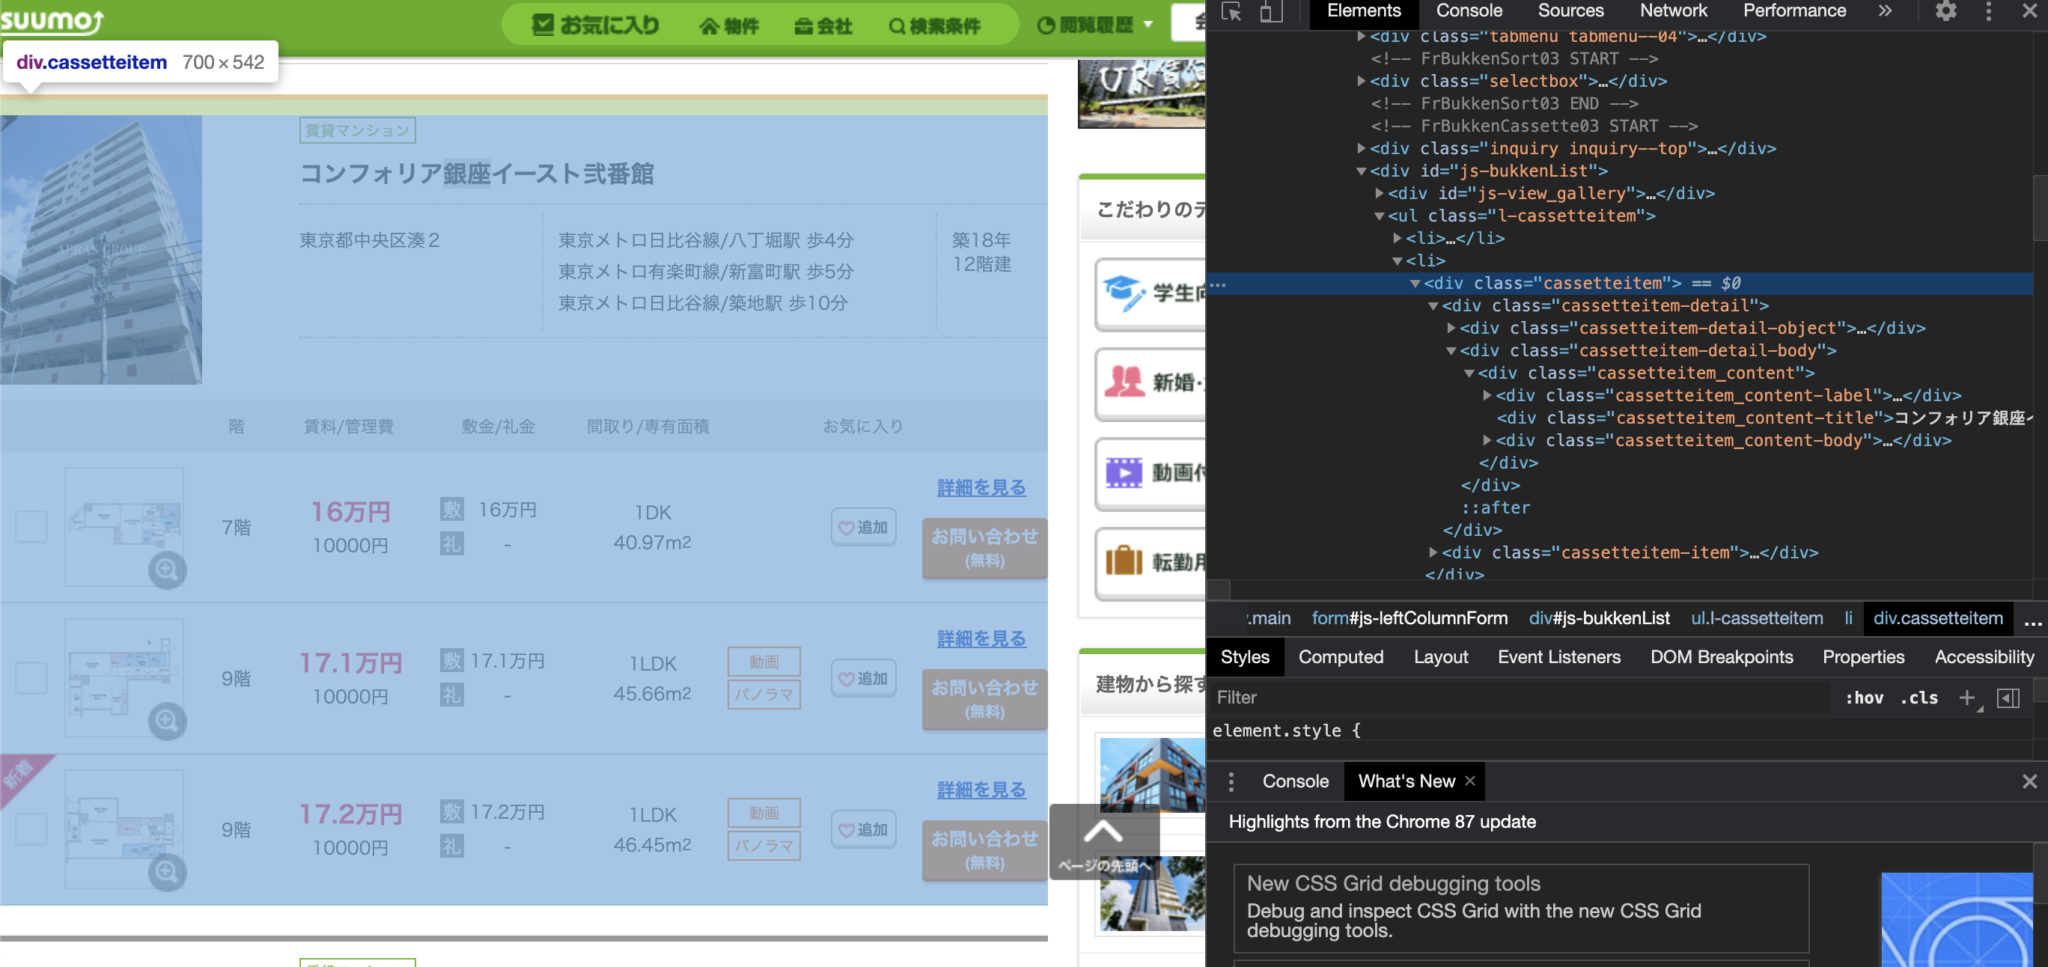Viewport: 2048px width, 967px height.
Task: Open the DevTools three-dot customize menu
Action: (1989, 11)
